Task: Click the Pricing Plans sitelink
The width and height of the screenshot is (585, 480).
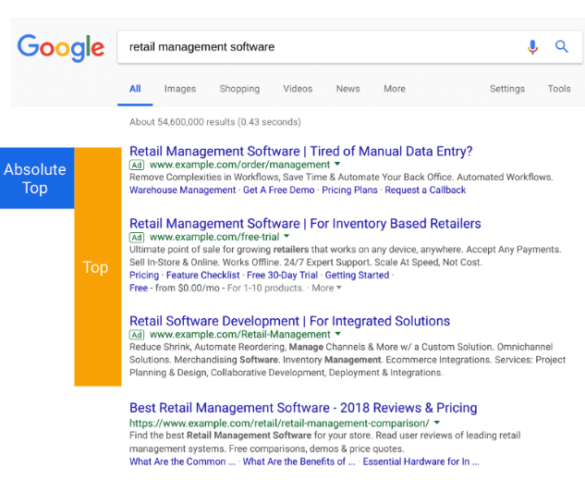Action: 350,190
